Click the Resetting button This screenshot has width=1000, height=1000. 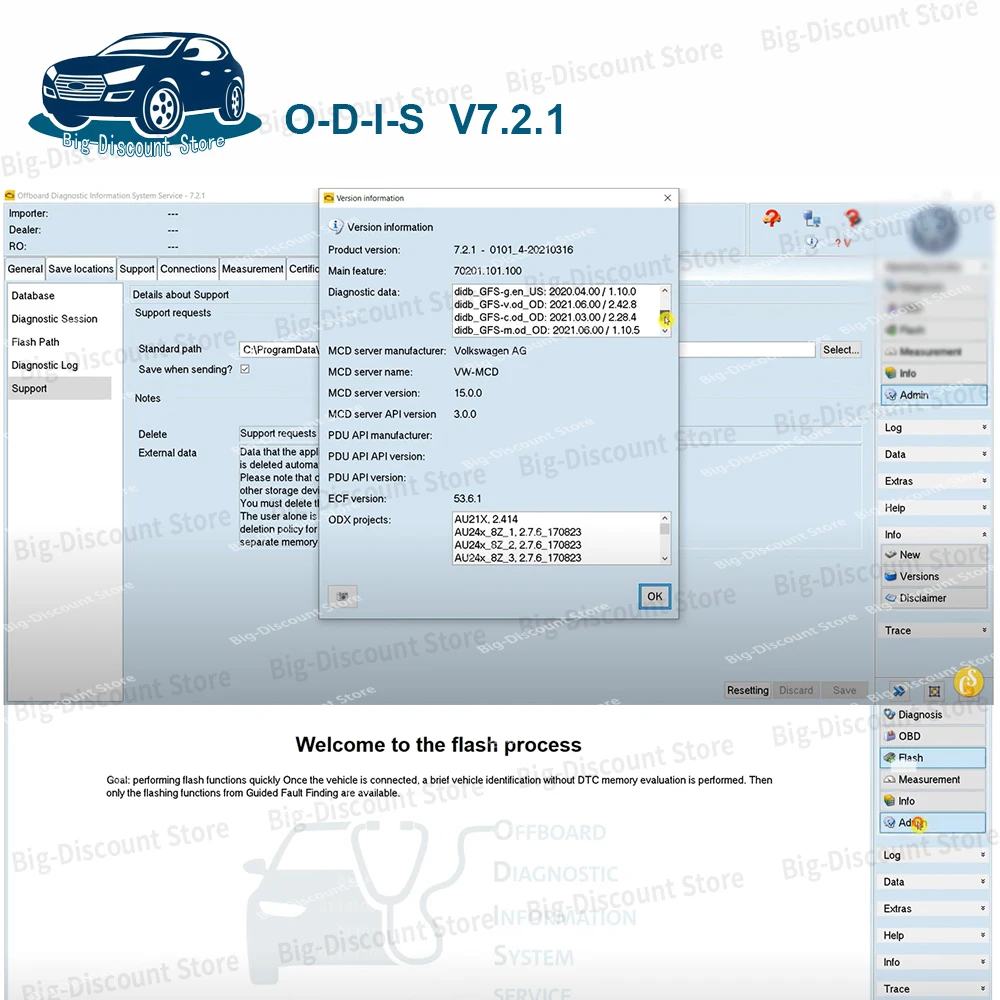coord(747,690)
